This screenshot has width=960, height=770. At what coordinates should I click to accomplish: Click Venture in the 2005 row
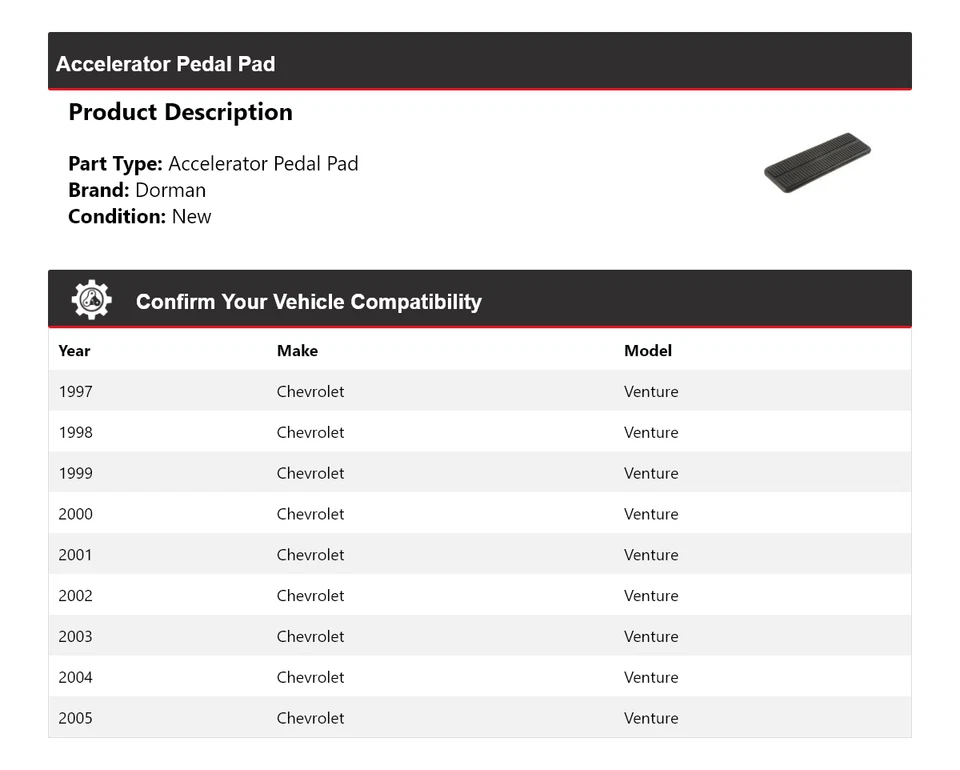pyautogui.click(x=651, y=719)
